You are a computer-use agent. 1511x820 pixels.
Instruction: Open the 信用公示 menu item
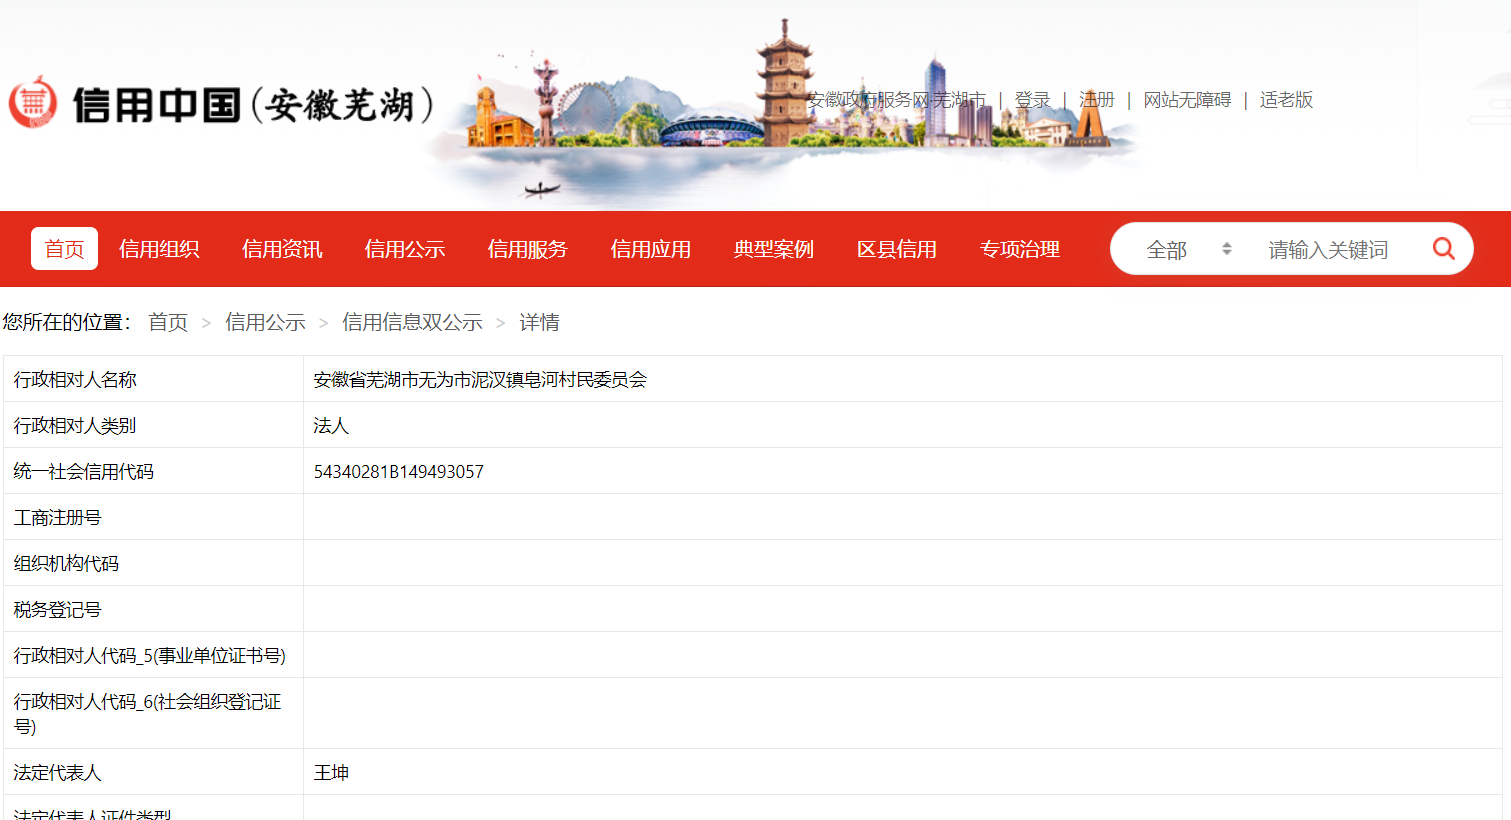click(x=405, y=249)
